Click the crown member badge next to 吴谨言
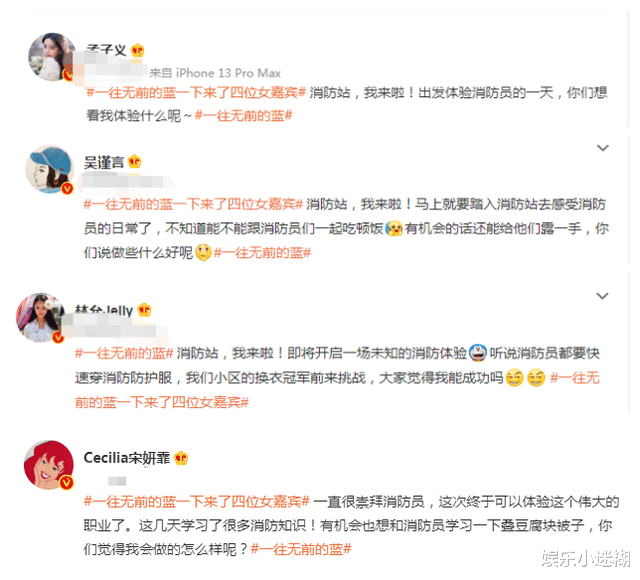Image resolution: width=640 pixels, height=580 pixels. click(x=135, y=162)
